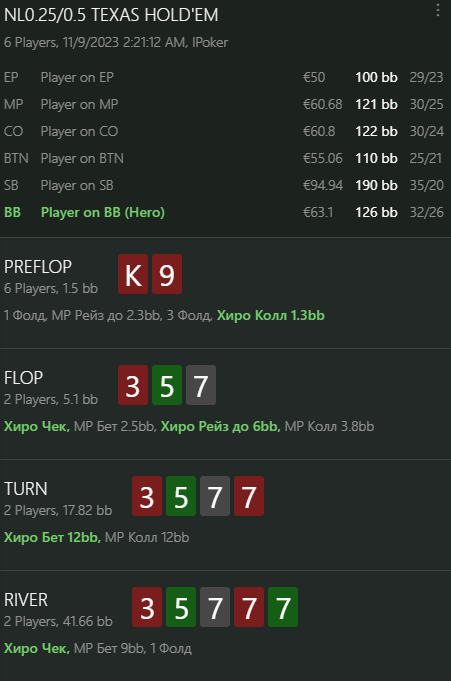
Task: Click the Player on BB (Hero) row
Action: (224, 212)
